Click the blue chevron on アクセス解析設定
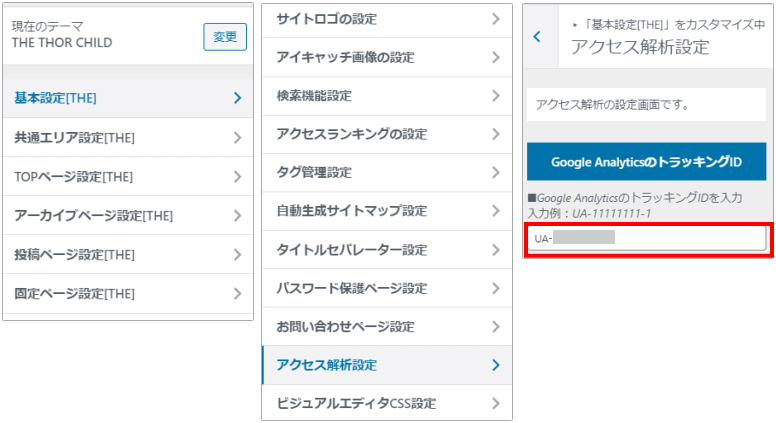Screen dimensions: 776x423 496,365
